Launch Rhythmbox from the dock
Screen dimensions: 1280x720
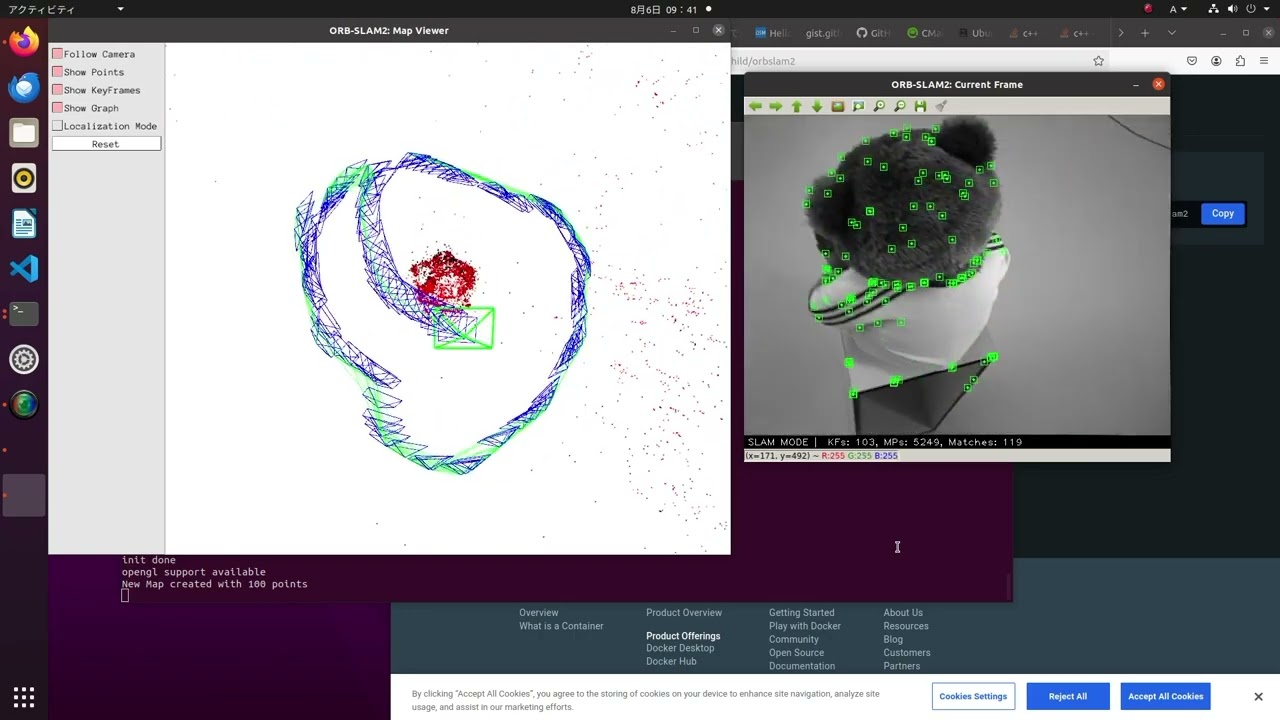click(x=24, y=178)
